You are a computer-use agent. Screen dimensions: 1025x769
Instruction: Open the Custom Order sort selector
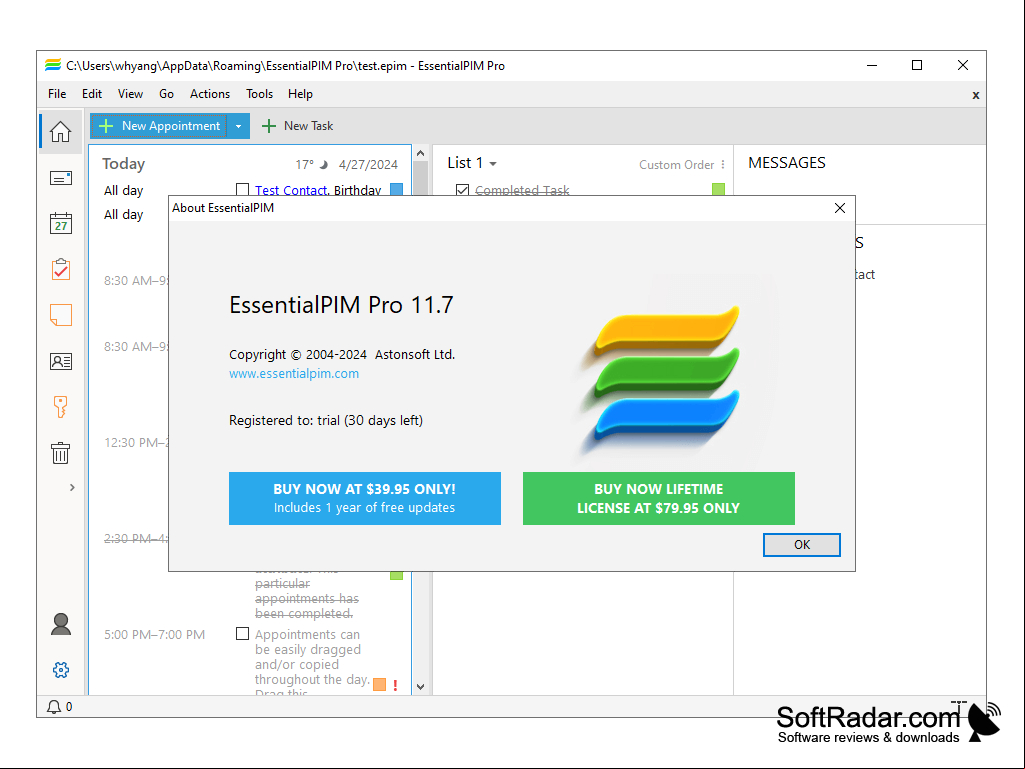pyautogui.click(x=677, y=165)
